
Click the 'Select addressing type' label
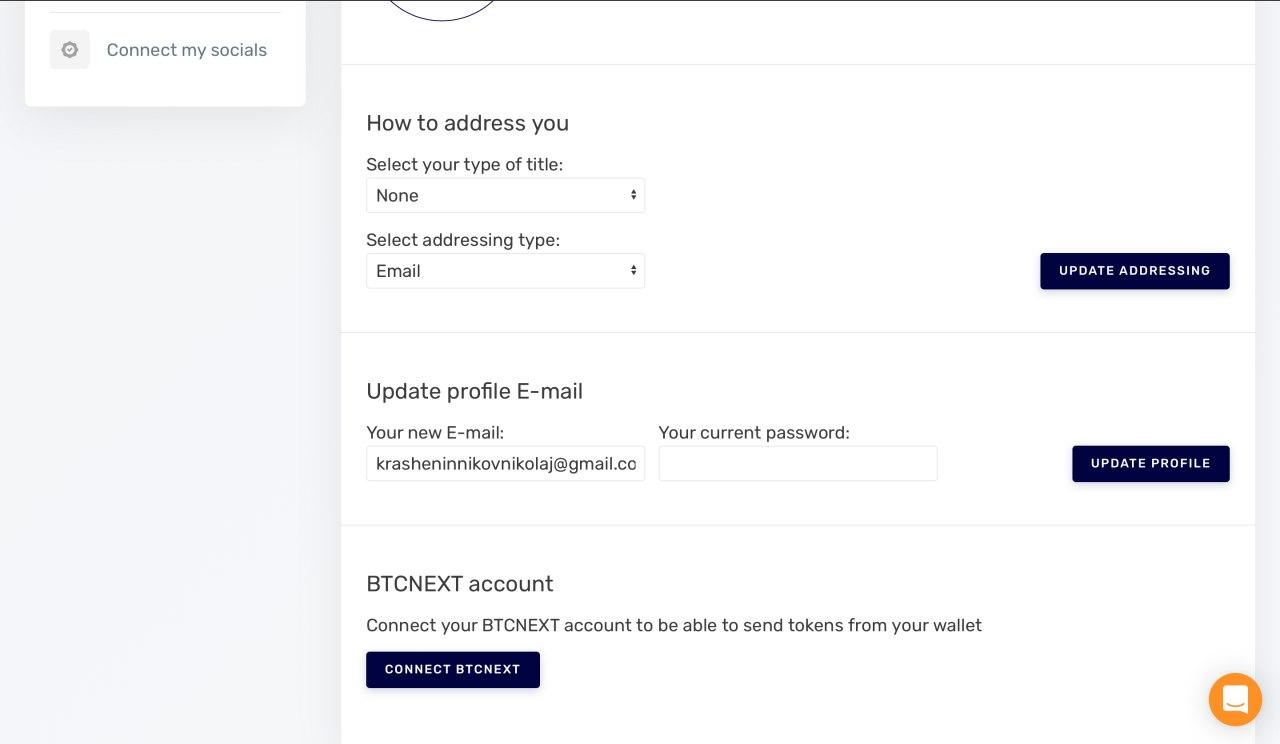pyautogui.click(x=463, y=240)
